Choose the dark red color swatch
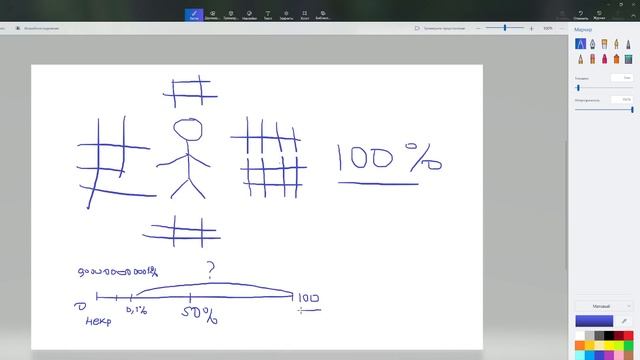This screenshot has width=640, height=360. pos(619,336)
